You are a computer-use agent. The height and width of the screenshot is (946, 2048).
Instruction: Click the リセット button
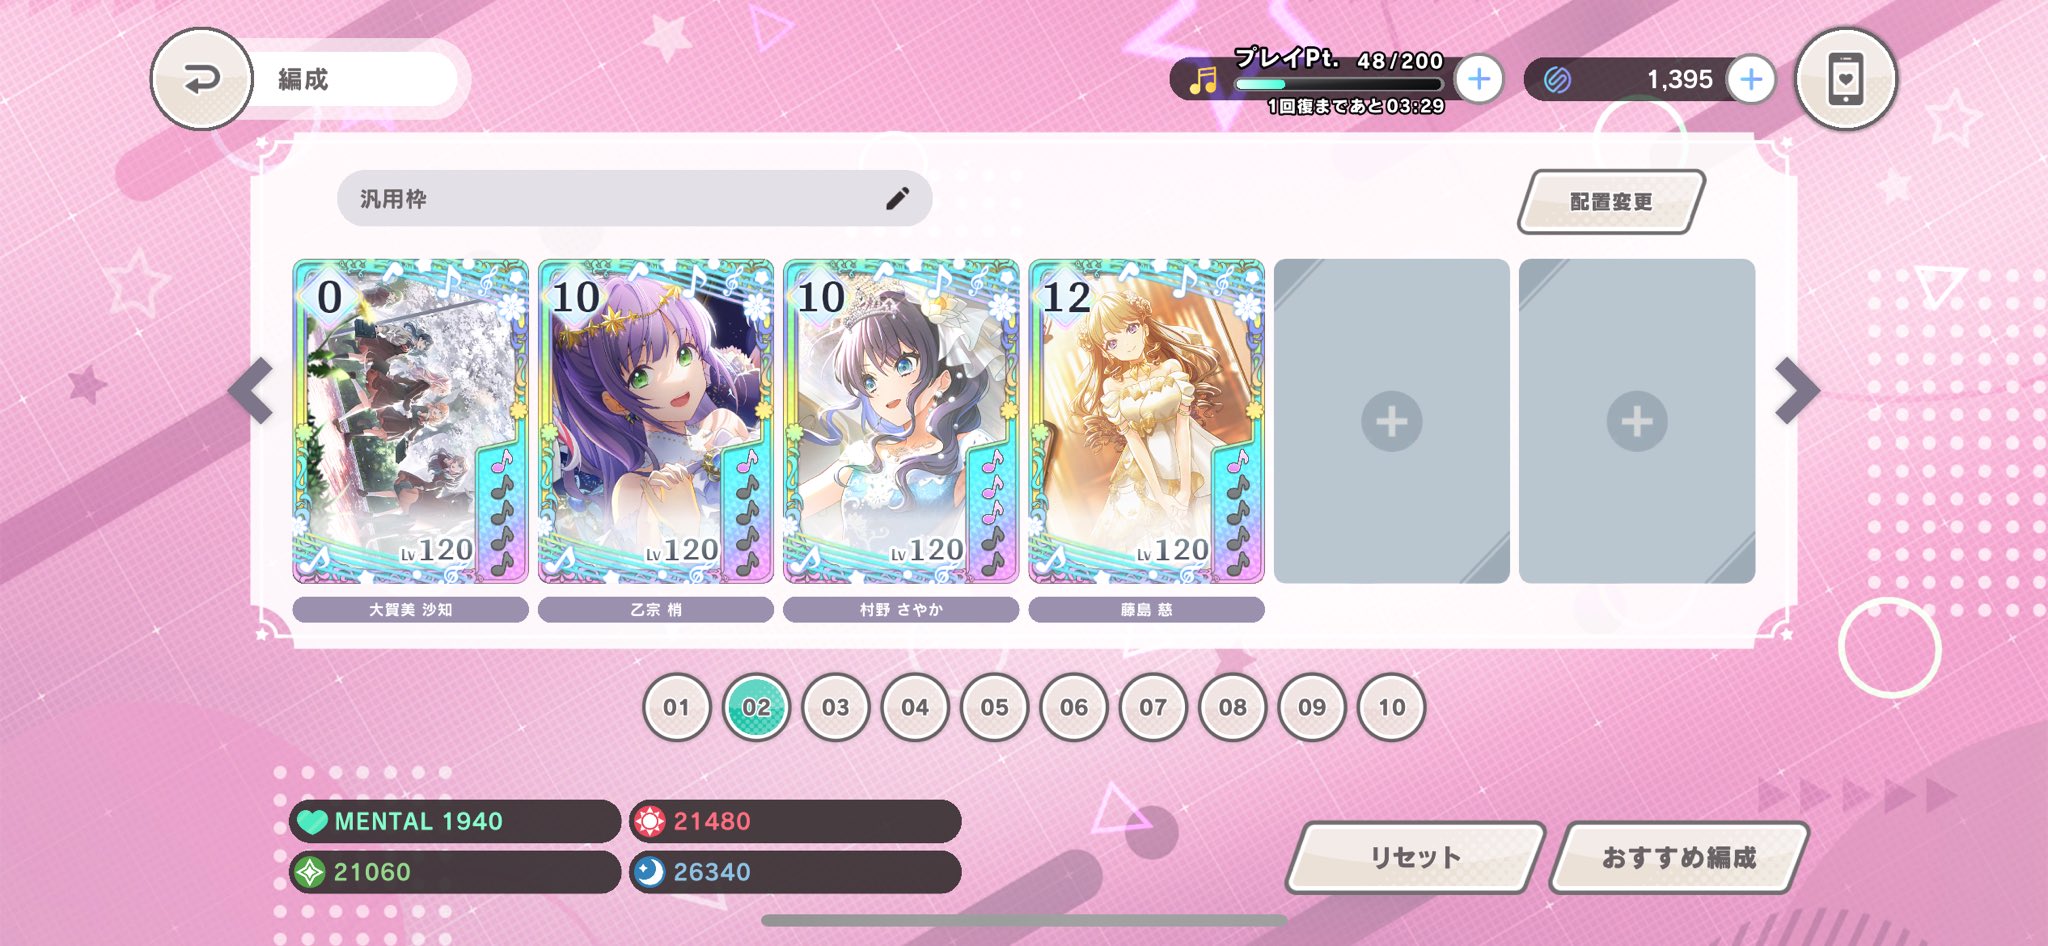coord(1415,857)
